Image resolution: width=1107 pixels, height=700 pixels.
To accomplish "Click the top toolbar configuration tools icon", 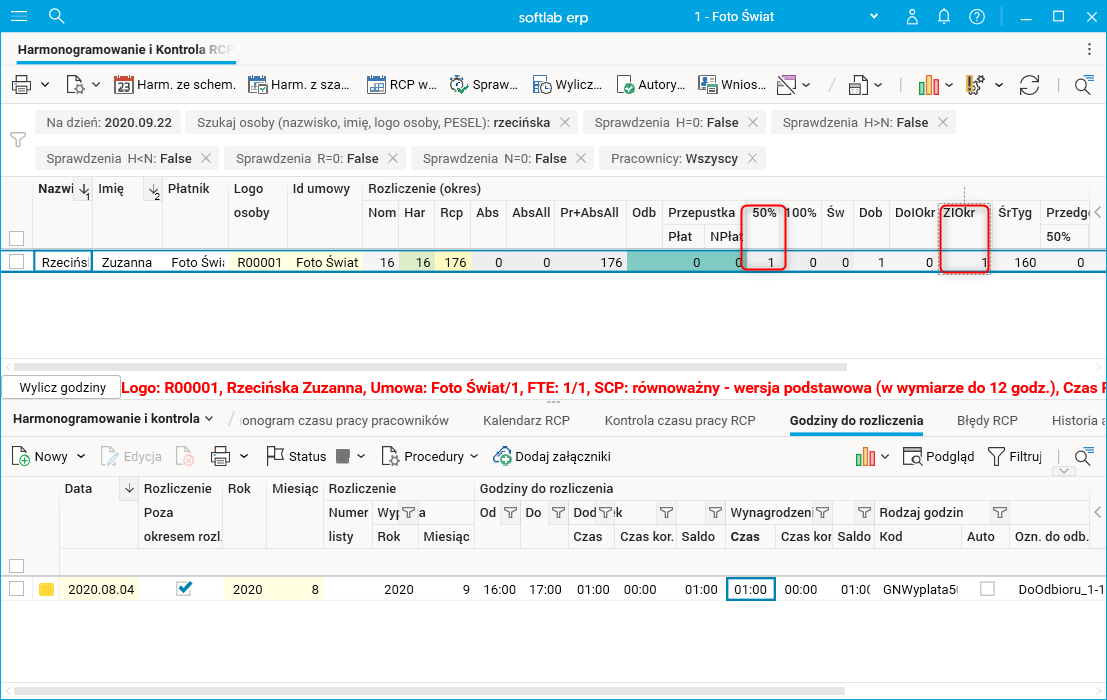I will [x=976, y=85].
